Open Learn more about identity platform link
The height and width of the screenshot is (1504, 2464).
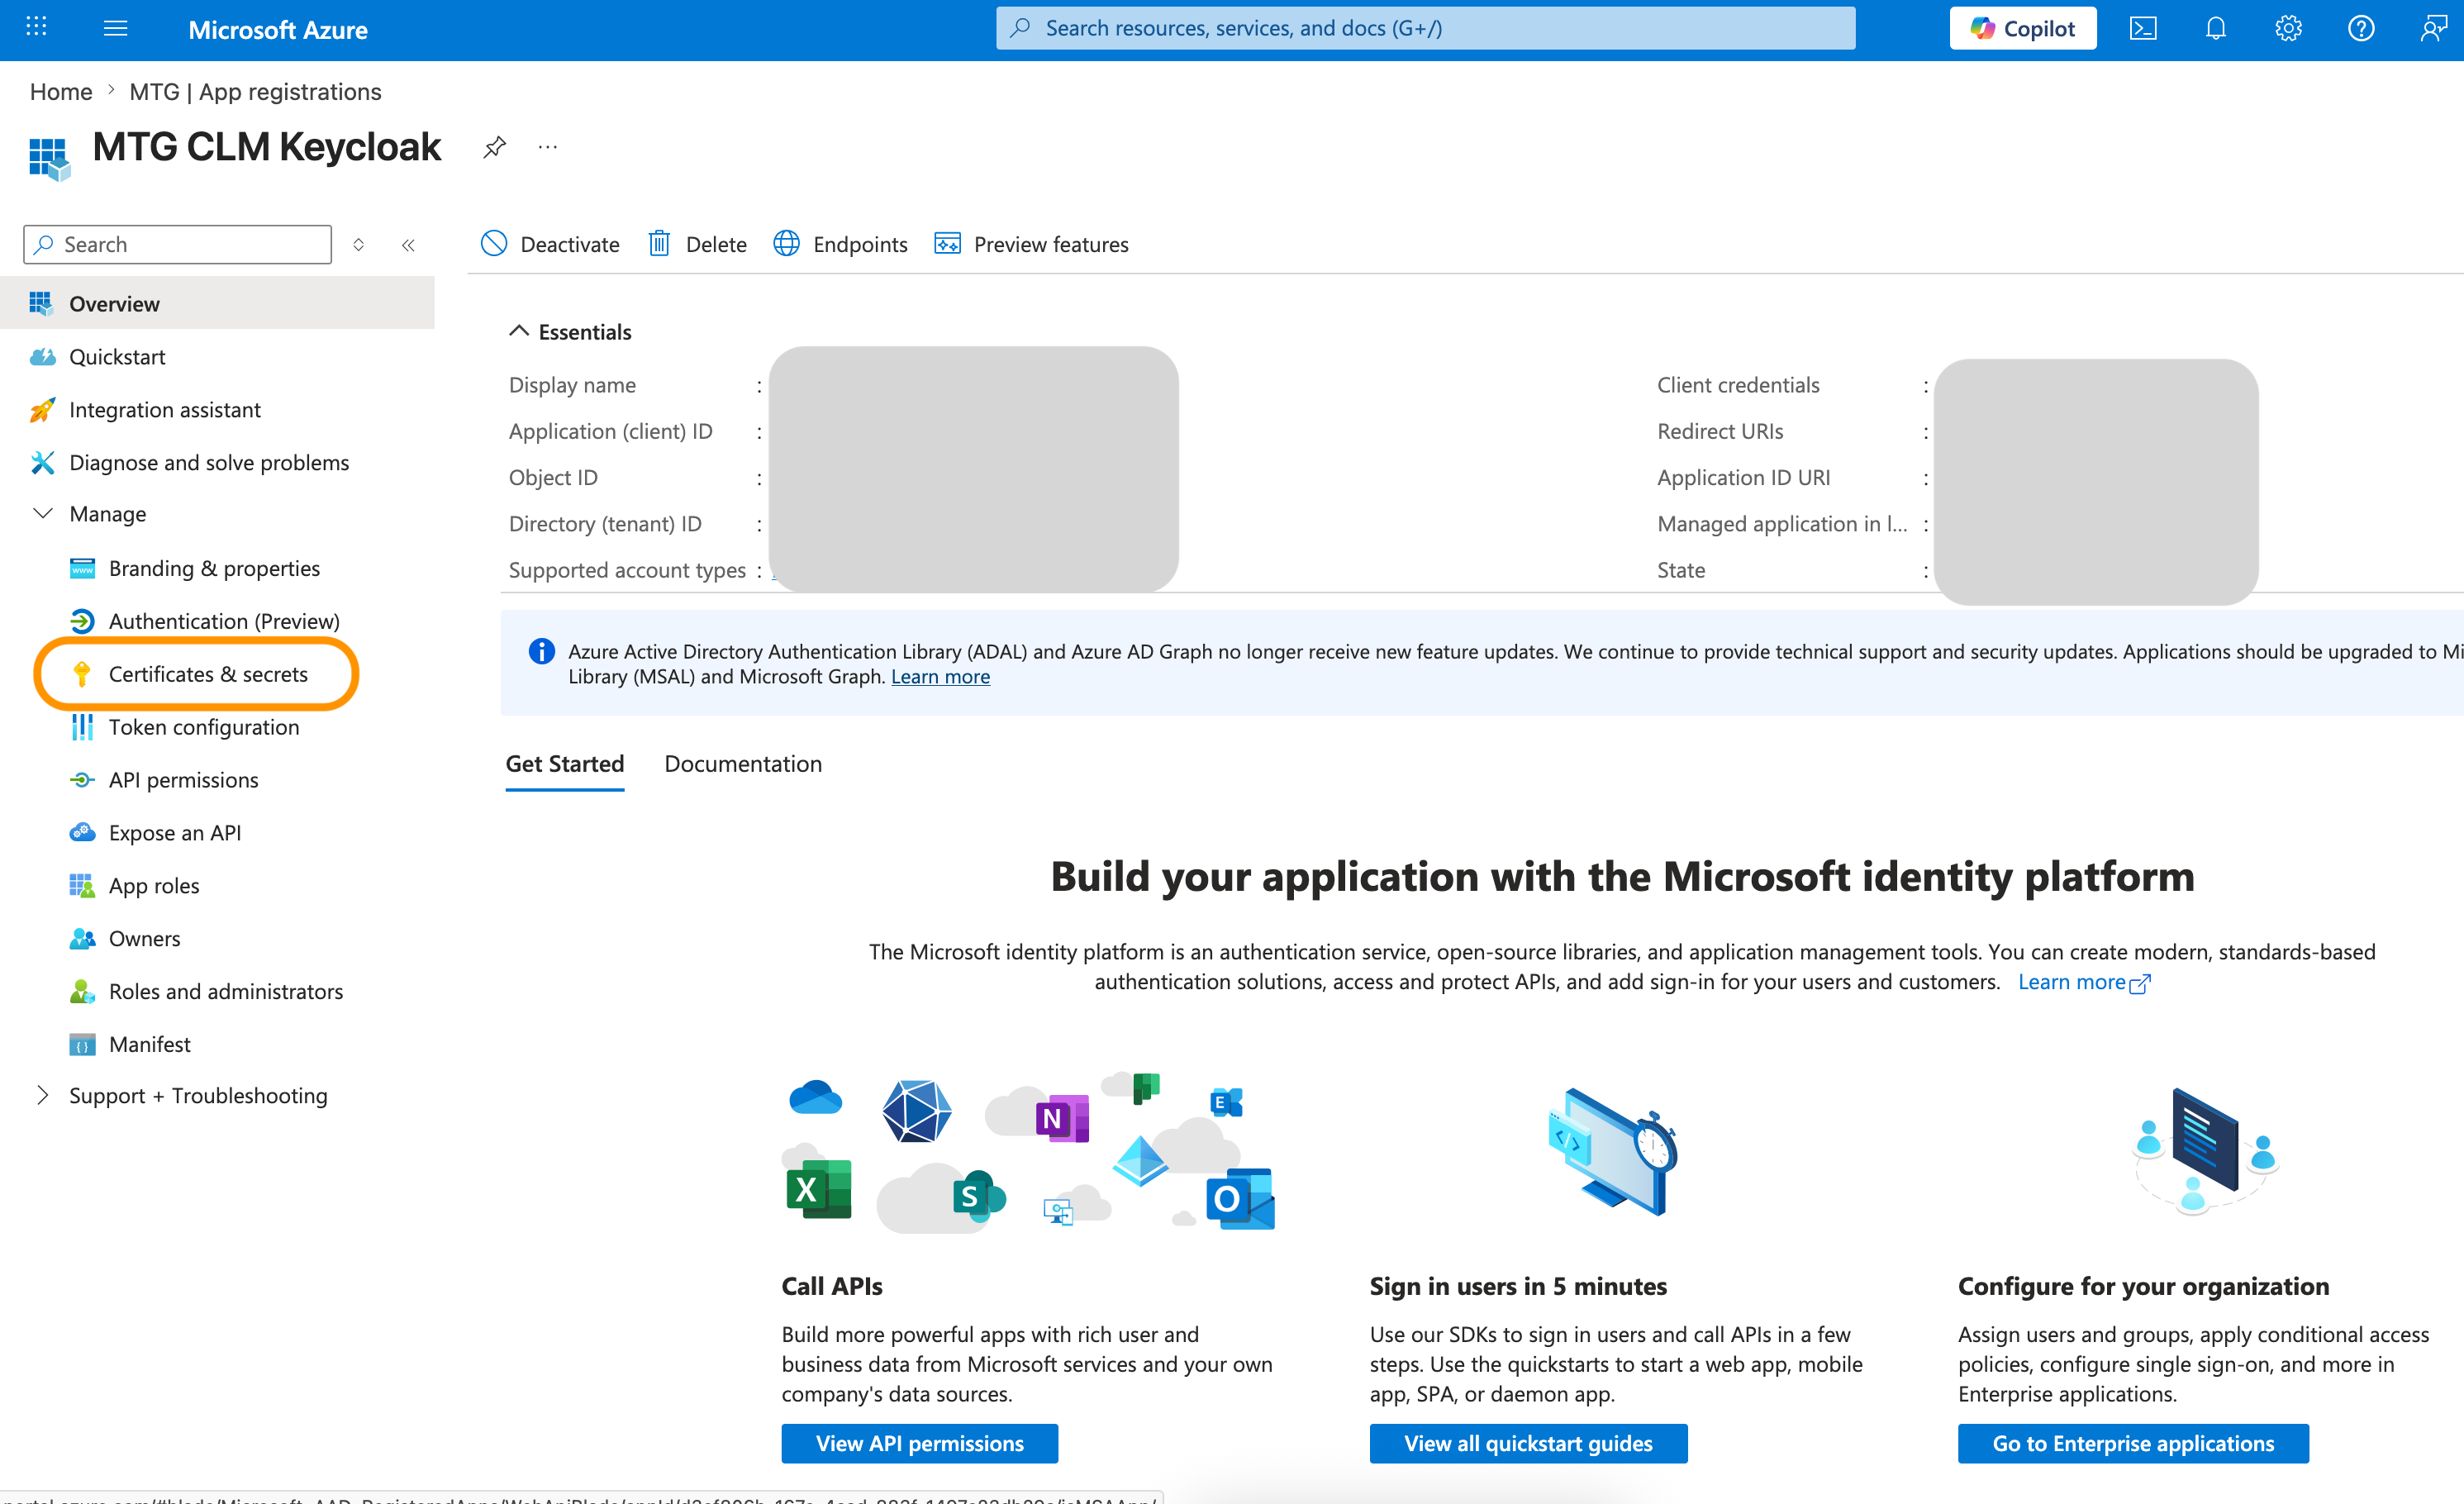[2083, 982]
